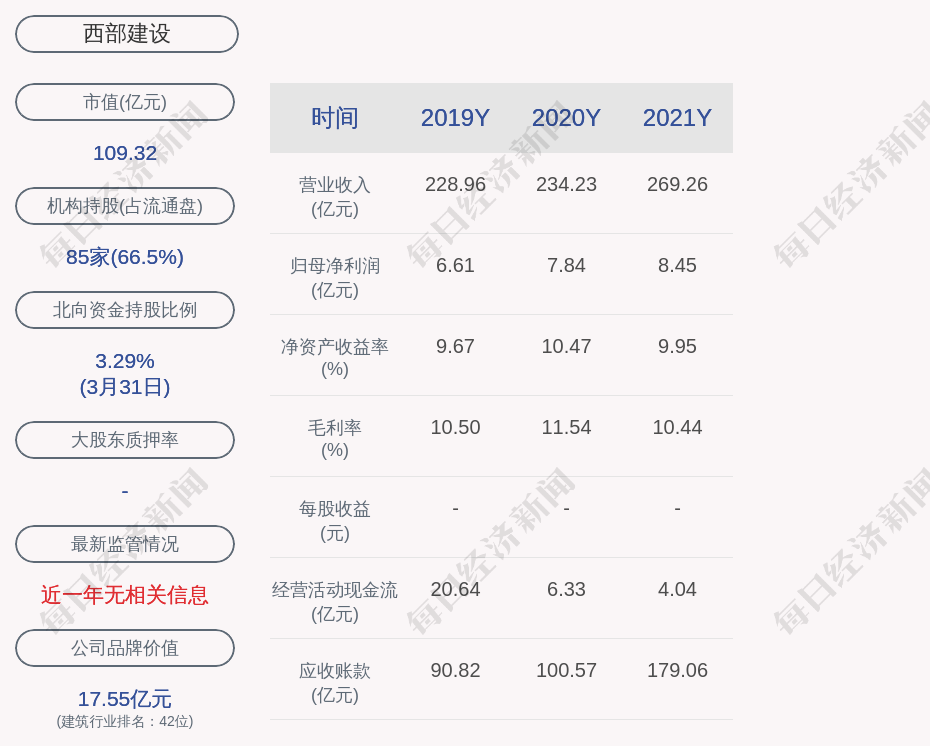Click the cash flow value 4.04
Viewport: 930px width, 746px height.
click(x=677, y=589)
